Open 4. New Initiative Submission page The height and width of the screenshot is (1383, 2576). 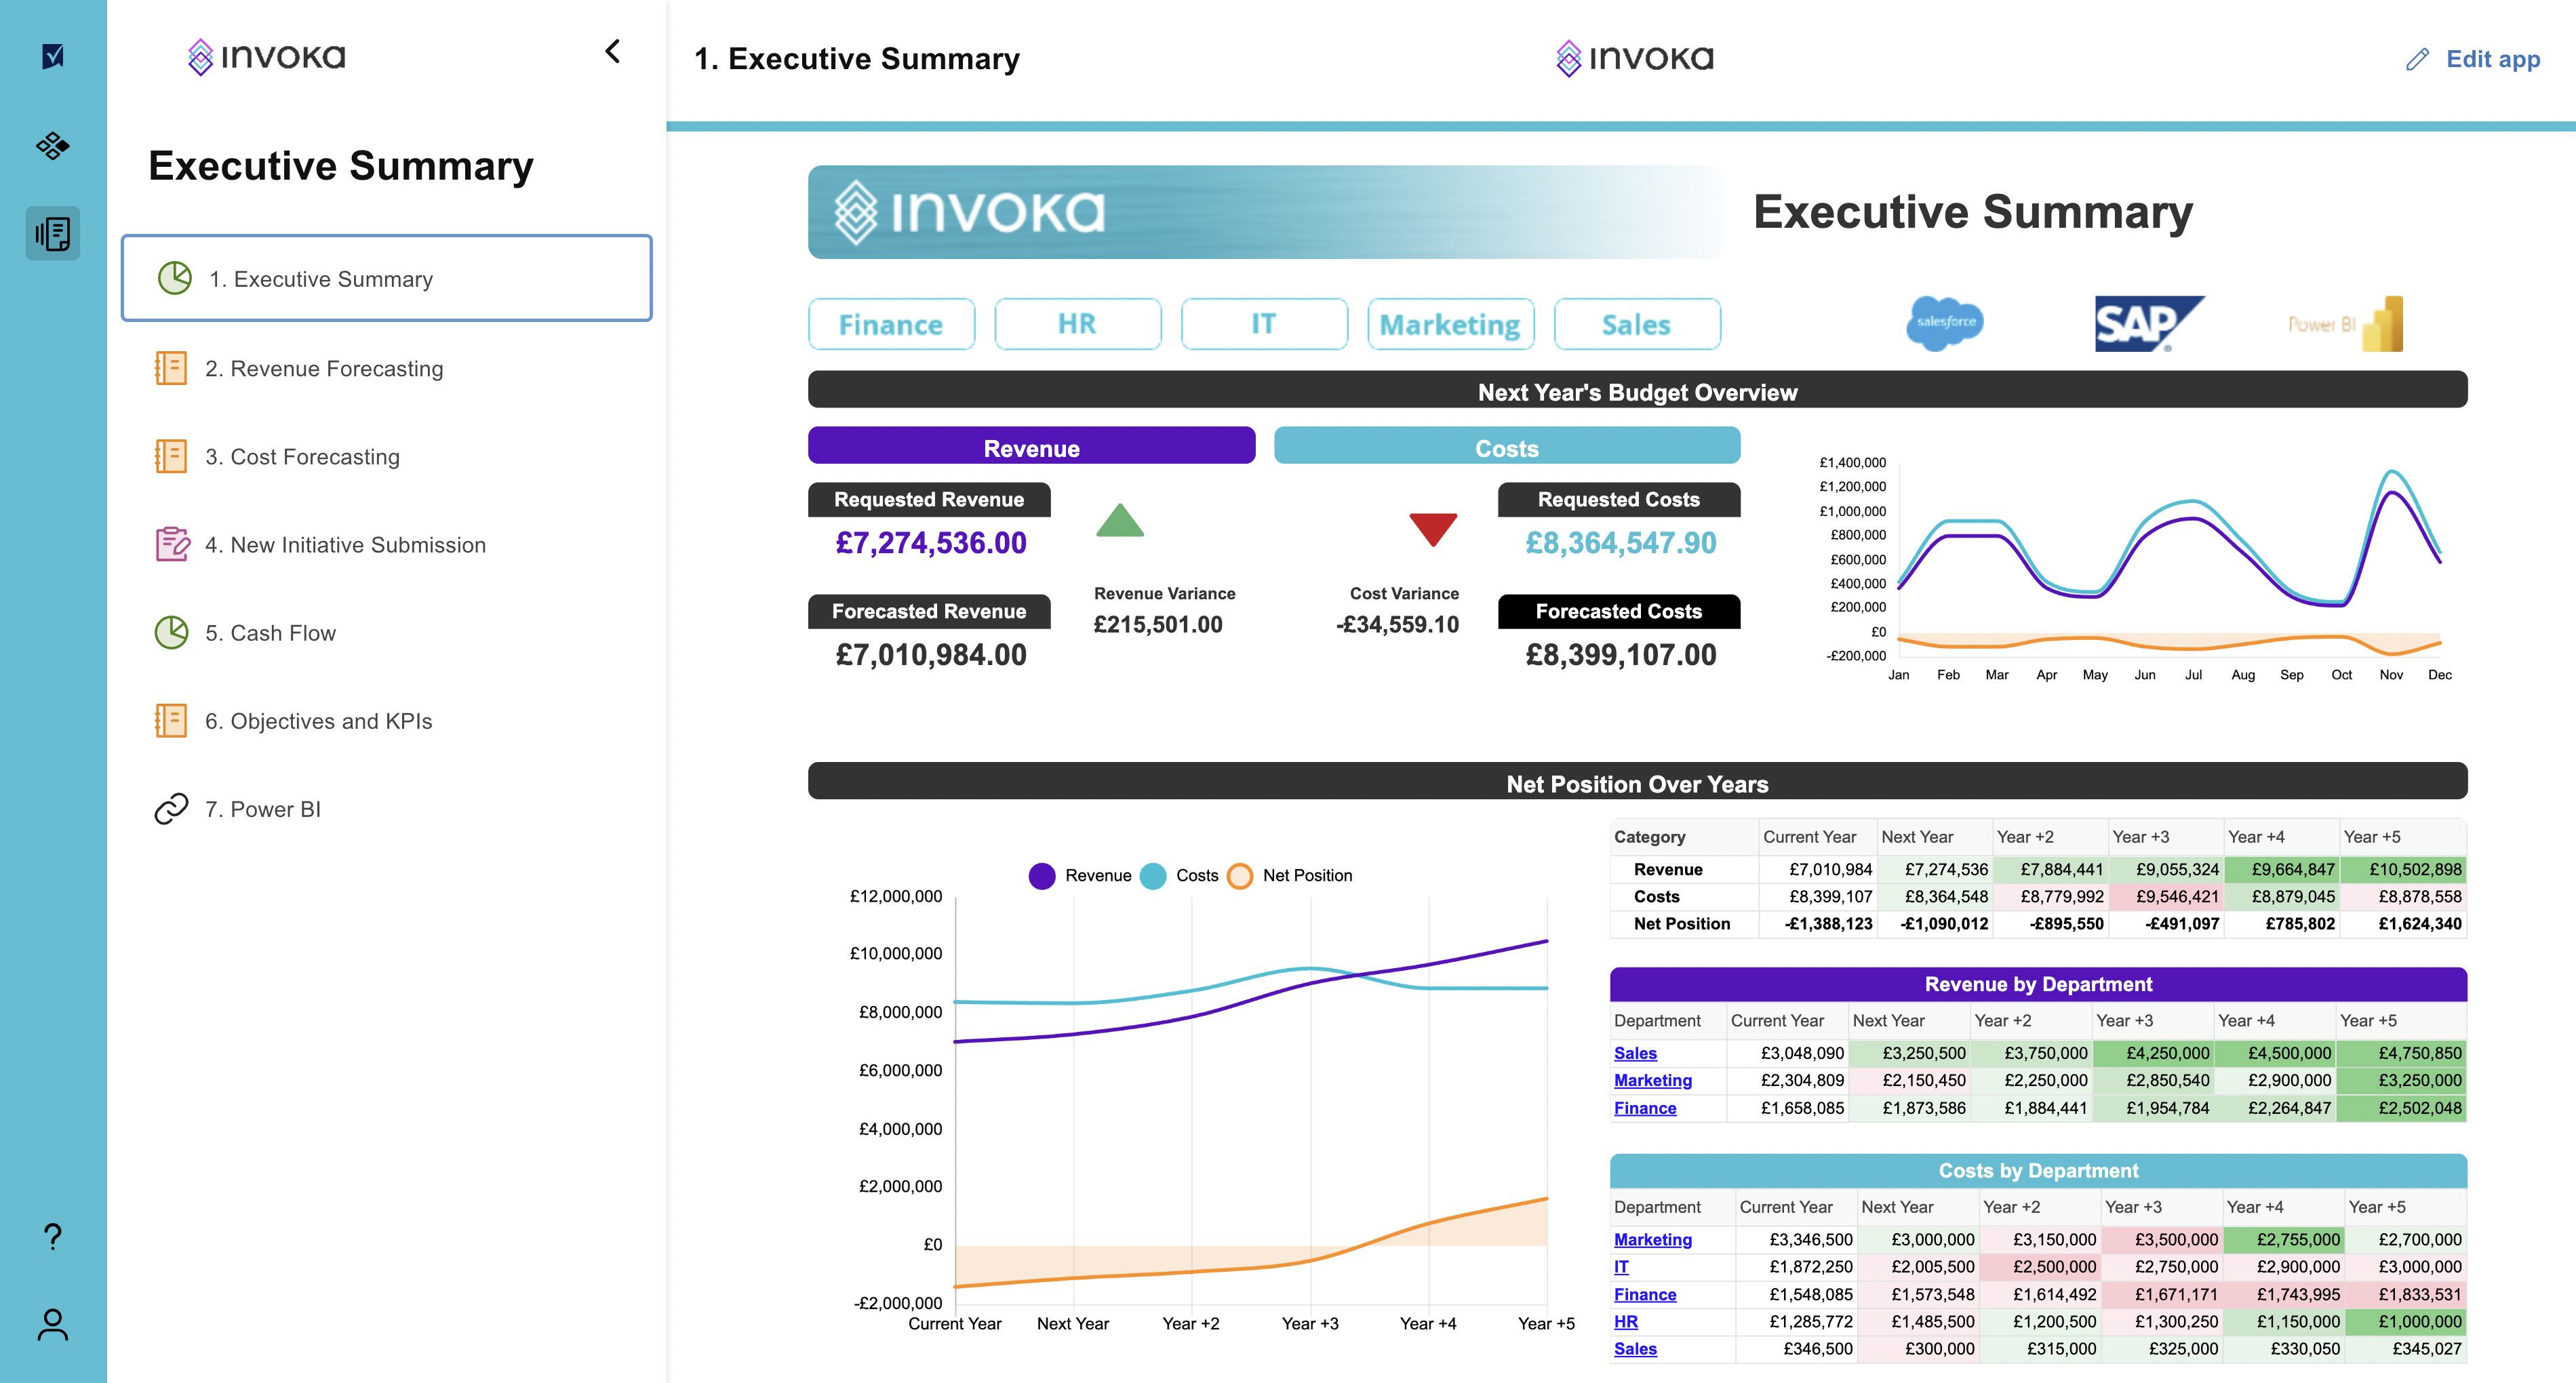pos(386,544)
